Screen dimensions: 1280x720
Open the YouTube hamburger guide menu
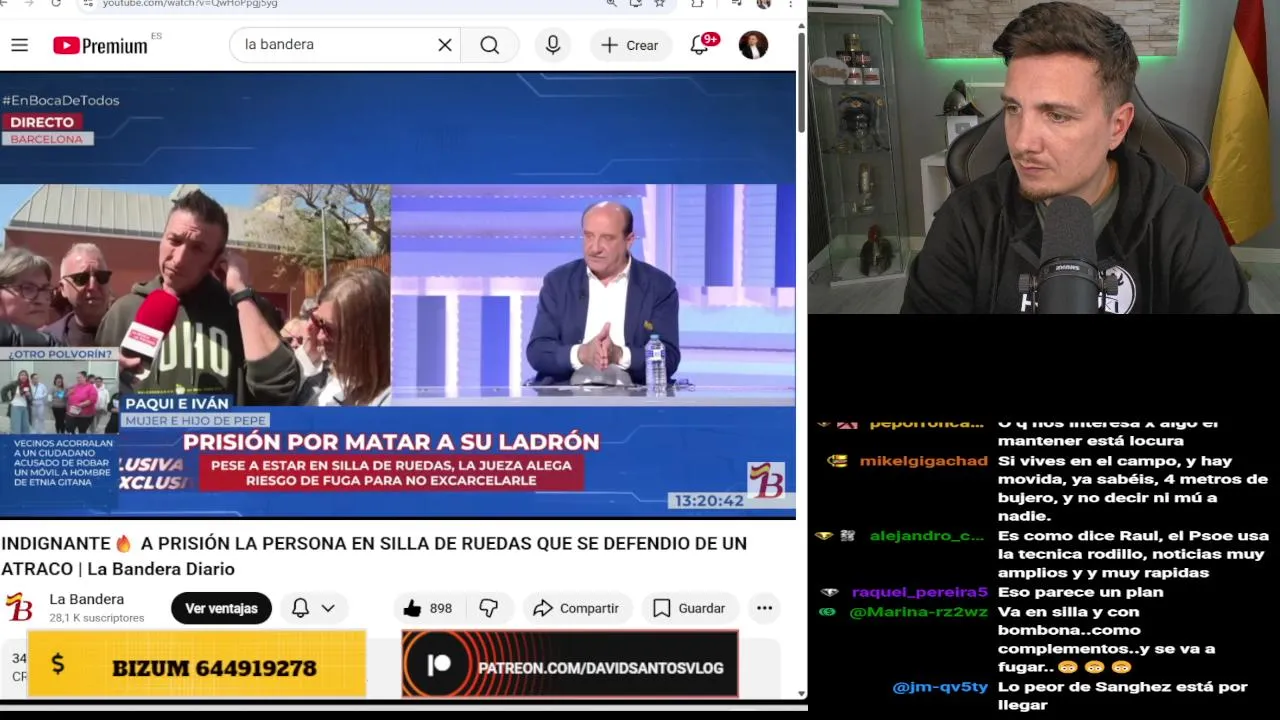point(19,45)
